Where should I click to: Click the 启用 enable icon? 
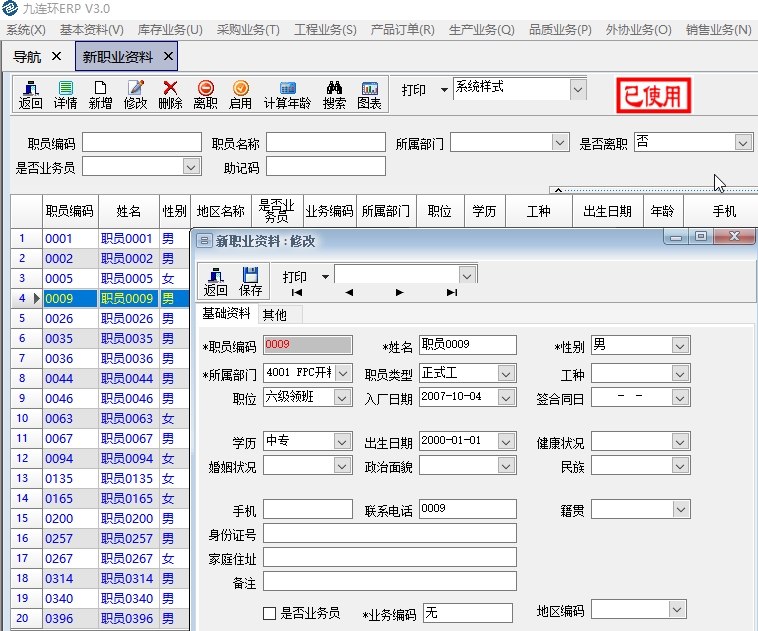(x=240, y=95)
